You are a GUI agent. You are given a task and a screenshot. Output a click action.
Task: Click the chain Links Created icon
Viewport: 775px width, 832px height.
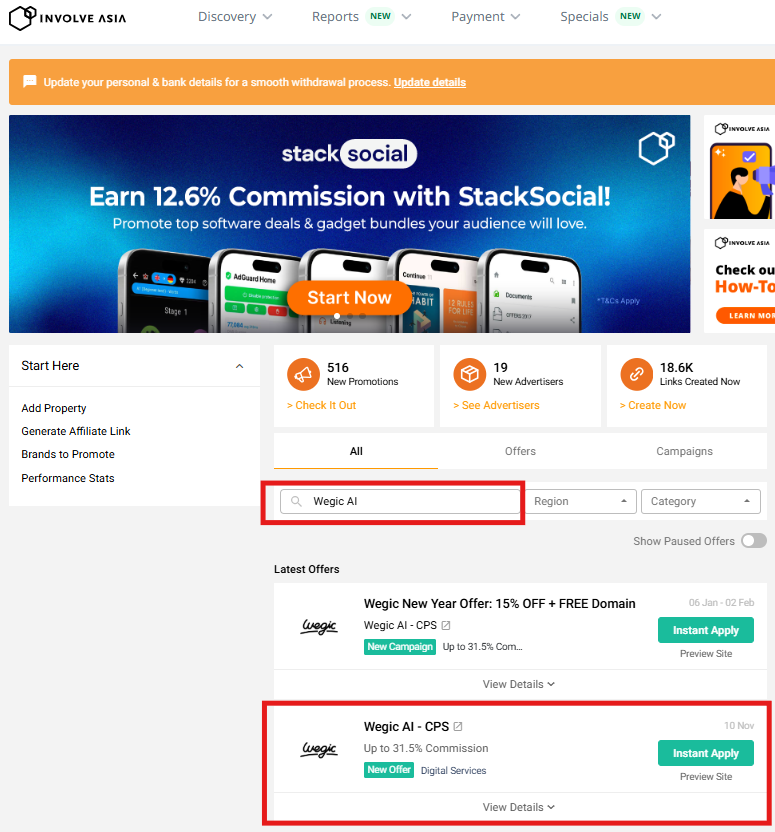tap(636, 375)
